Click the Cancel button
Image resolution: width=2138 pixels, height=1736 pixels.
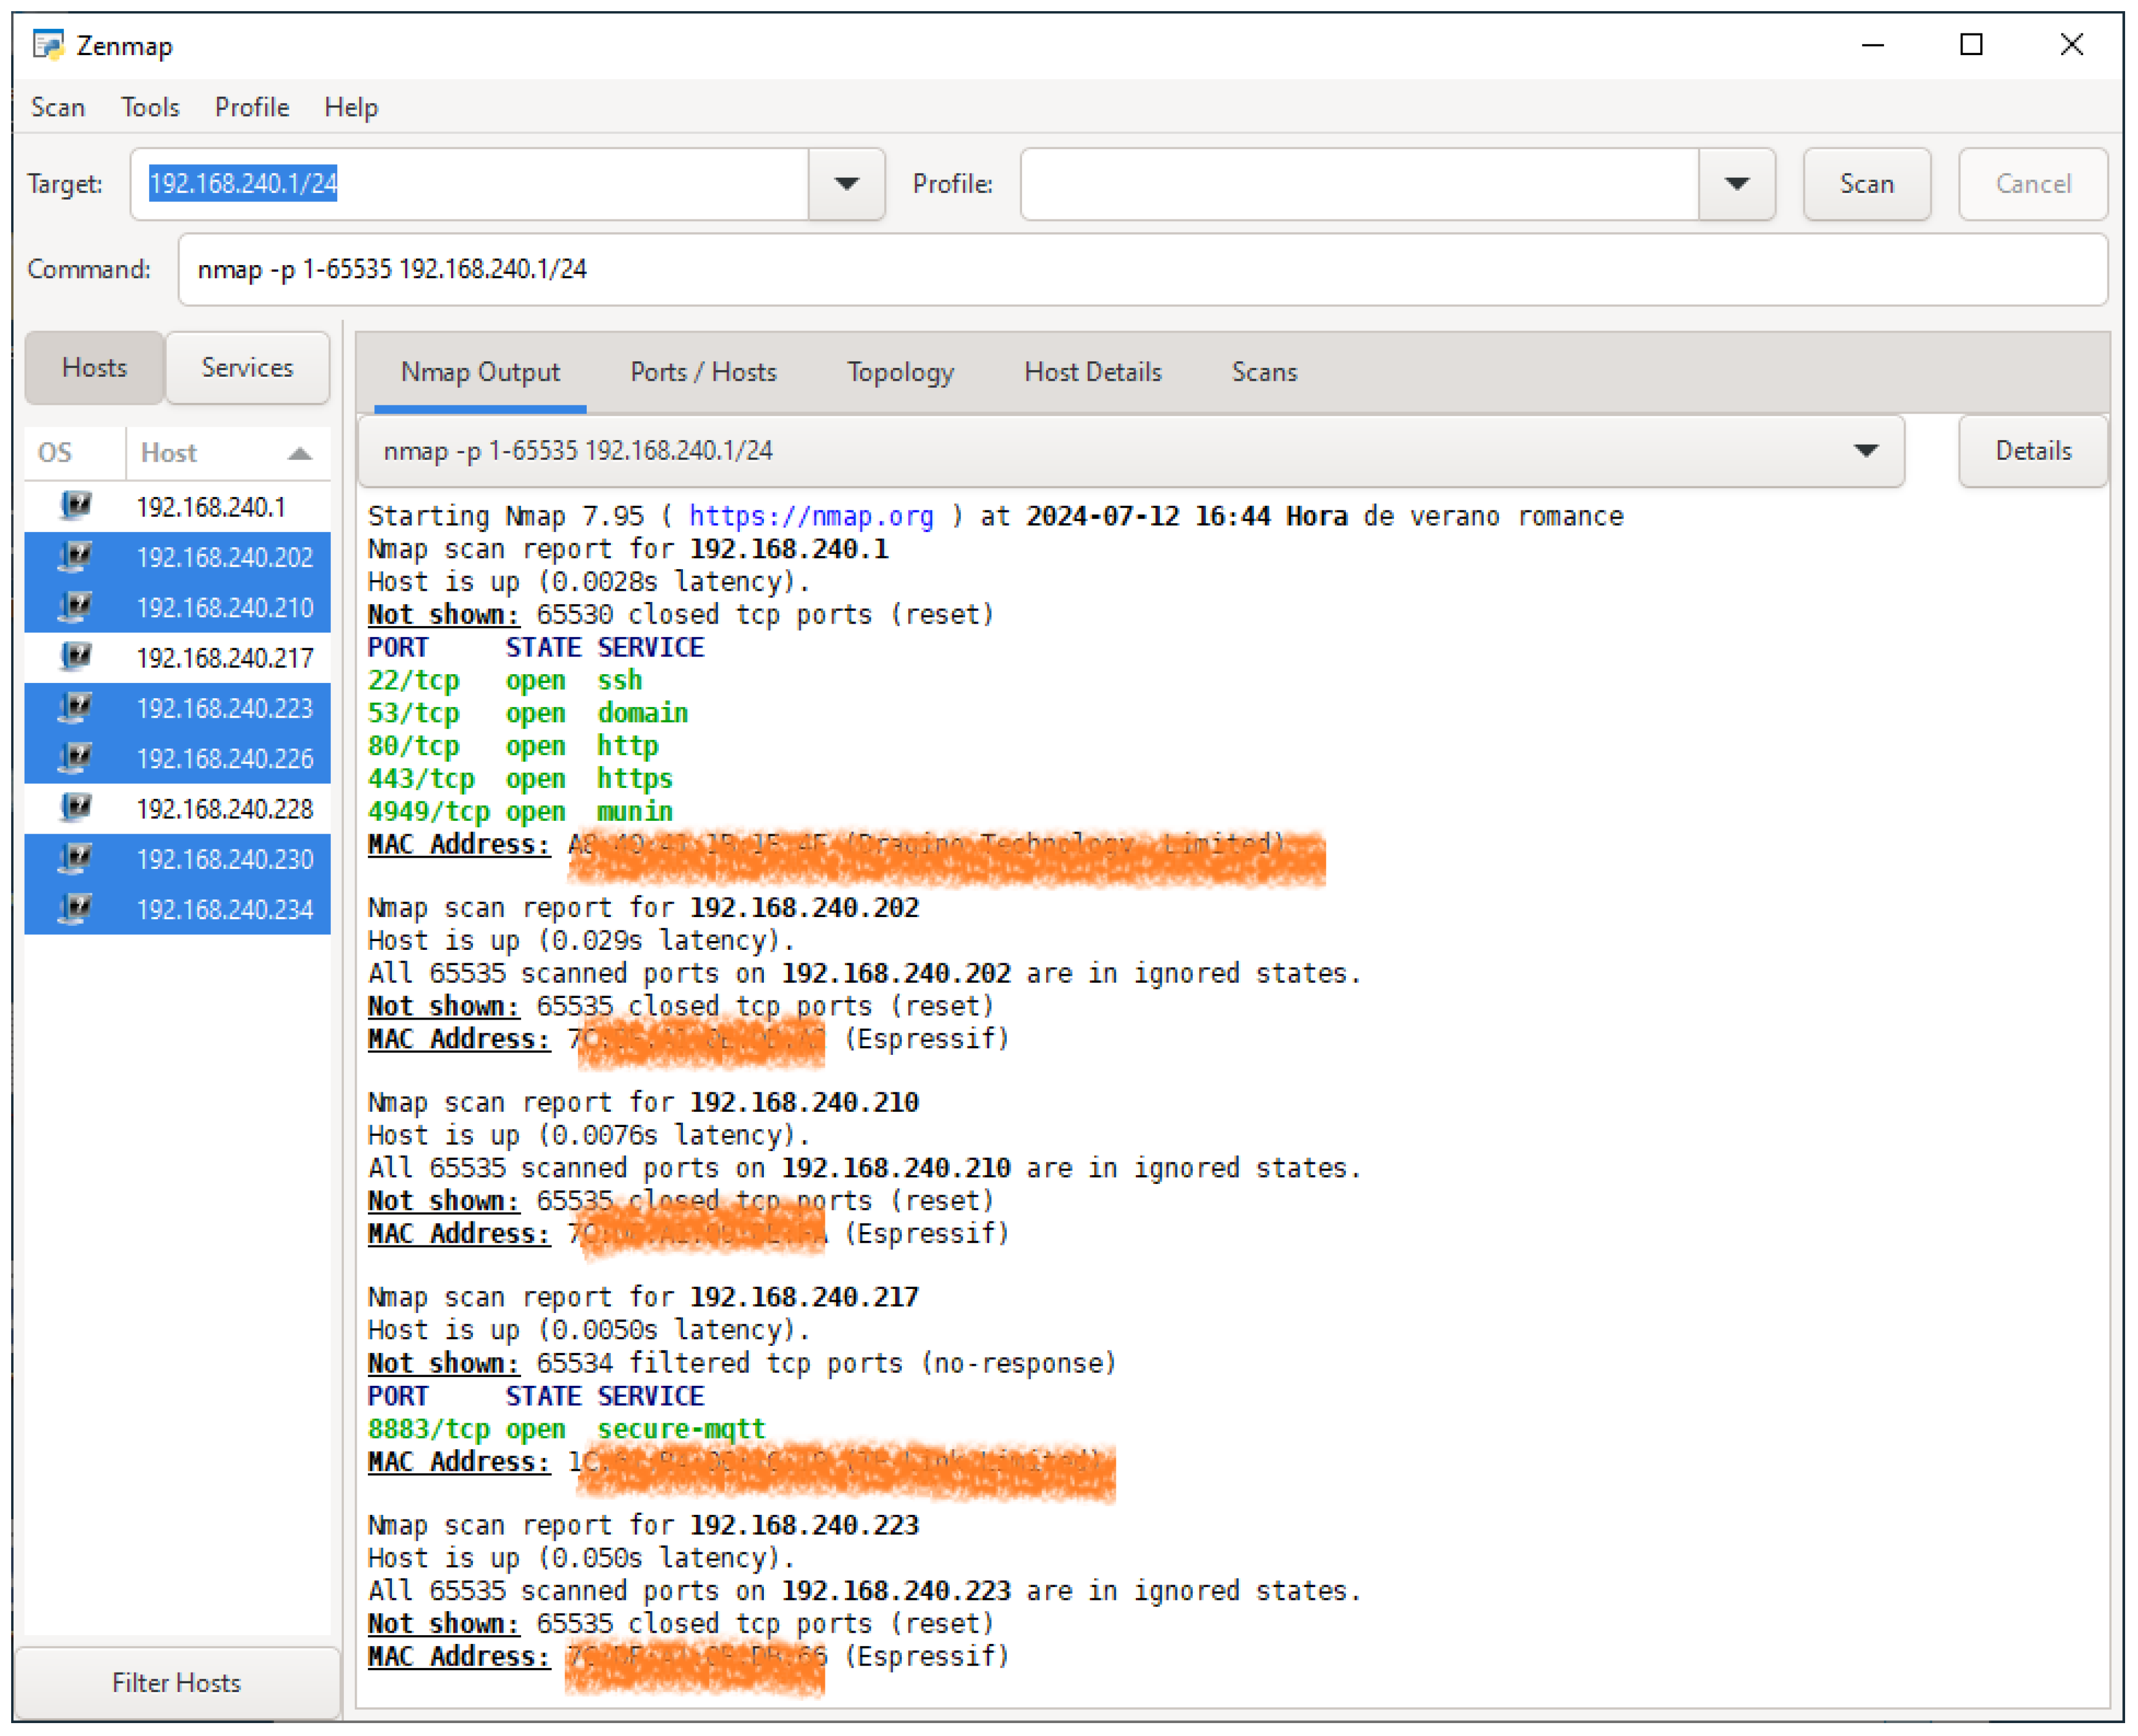pyautogui.click(x=2033, y=184)
